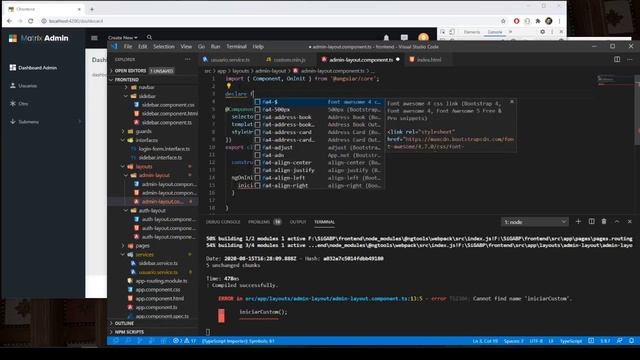Open the File menu in VS Code
The height and width of the screenshot is (360, 640).
tap(128, 47)
